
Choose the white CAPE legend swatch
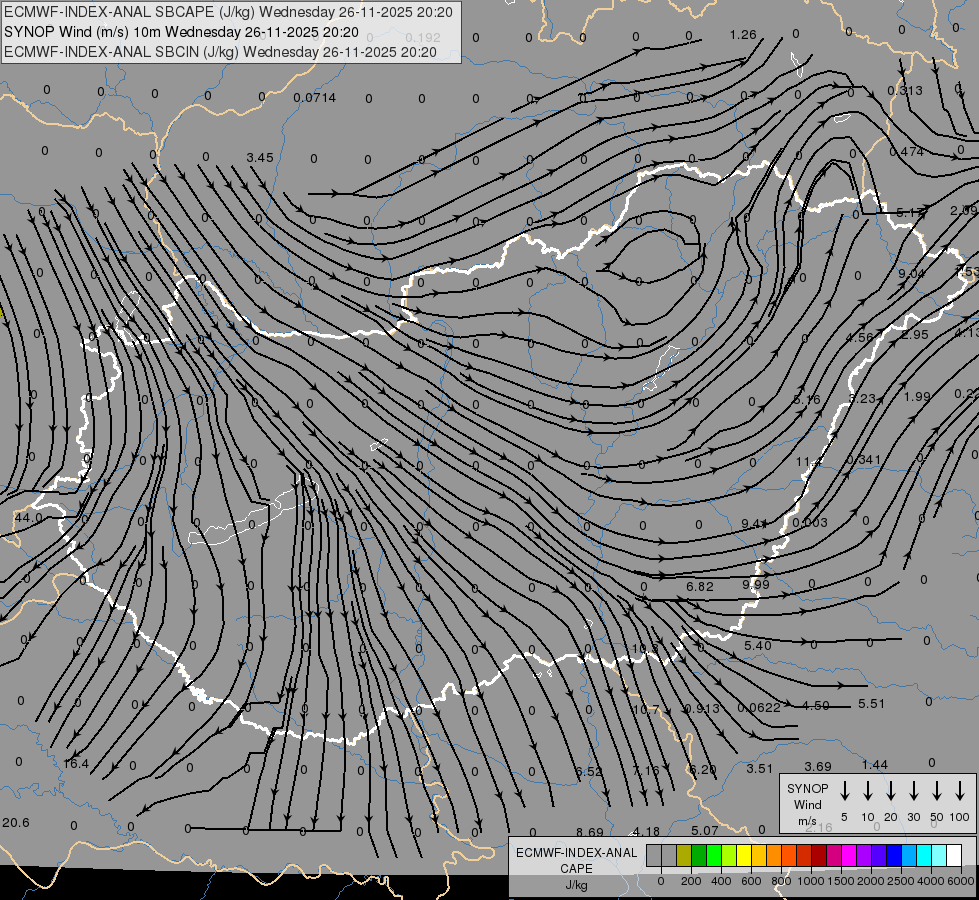coord(953,855)
